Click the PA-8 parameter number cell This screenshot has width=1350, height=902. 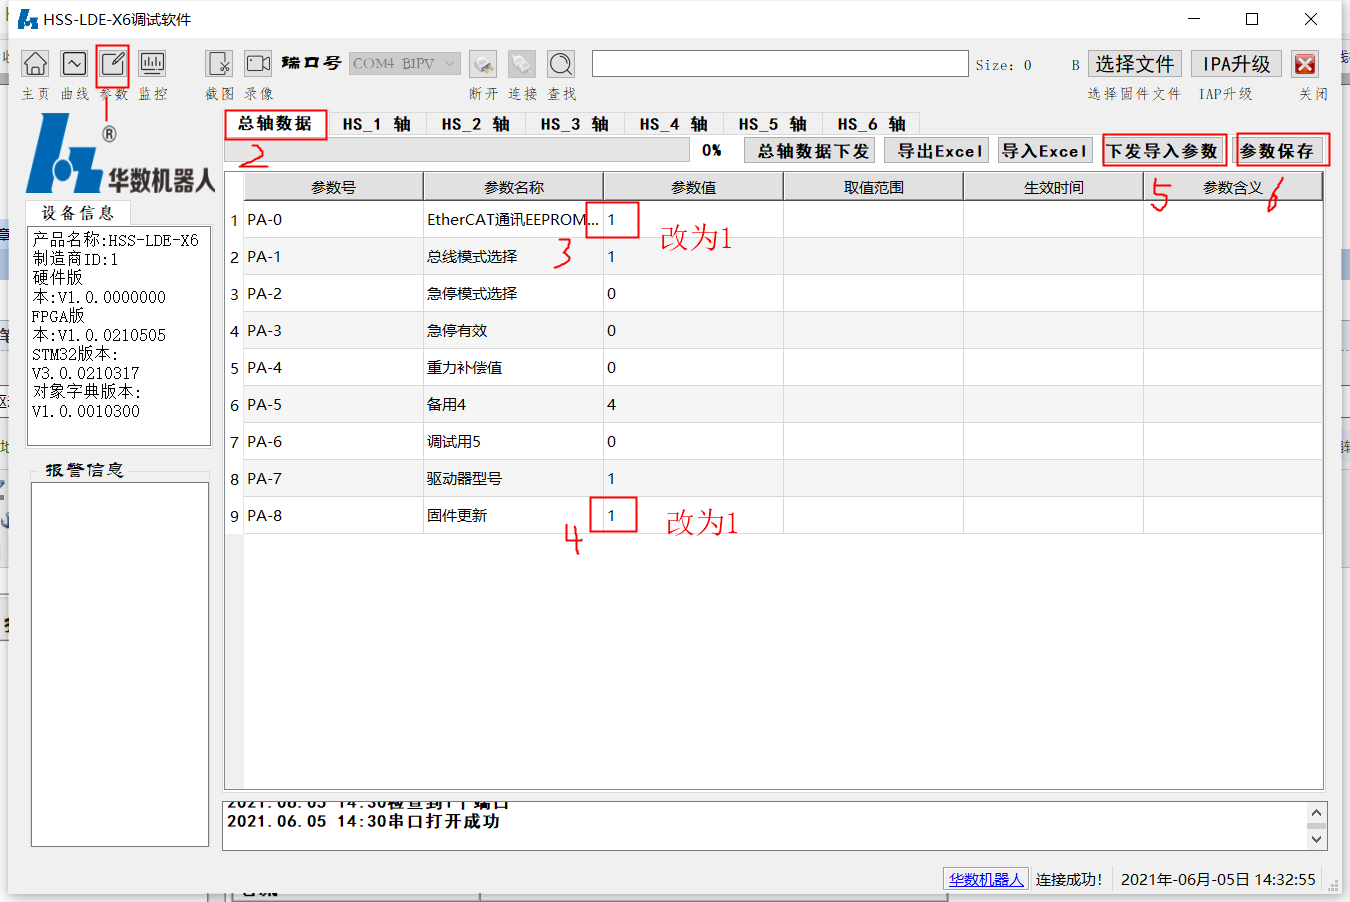333,516
